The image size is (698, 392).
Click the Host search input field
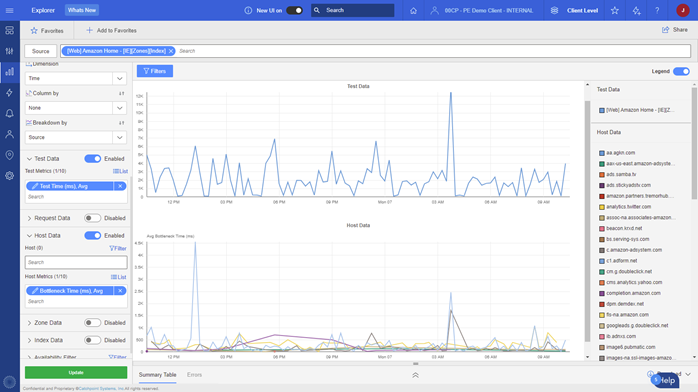click(x=76, y=263)
